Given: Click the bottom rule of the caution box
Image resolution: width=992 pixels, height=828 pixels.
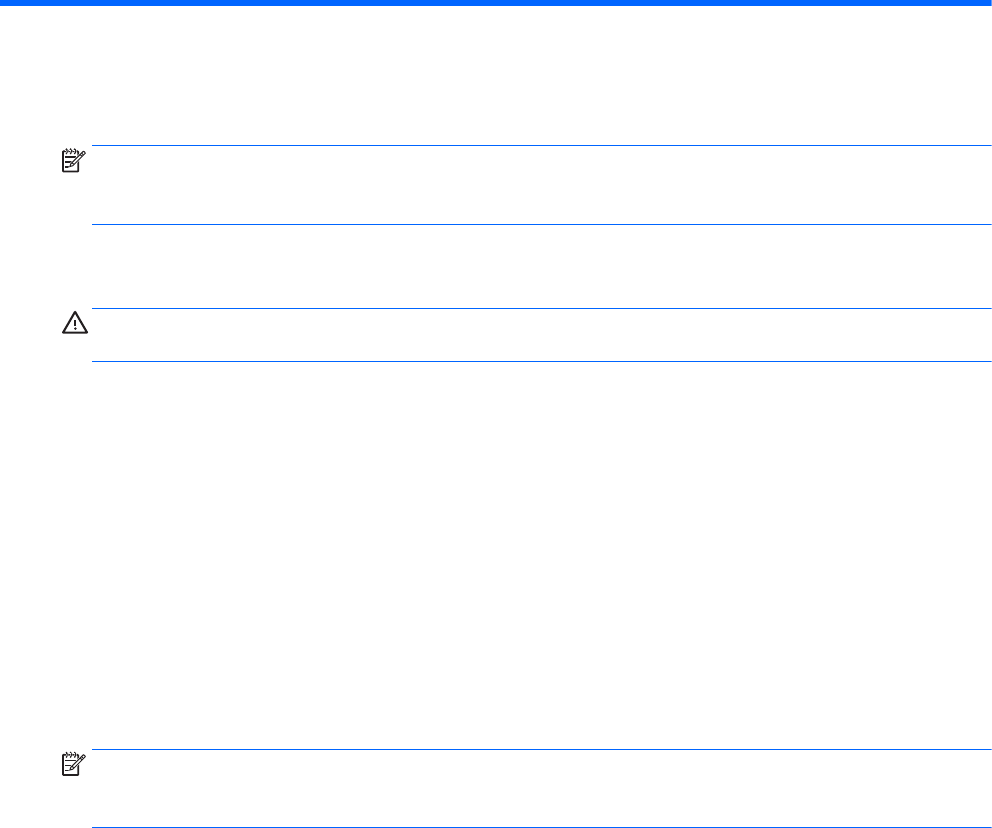Looking at the screenshot, I should point(540,361).
